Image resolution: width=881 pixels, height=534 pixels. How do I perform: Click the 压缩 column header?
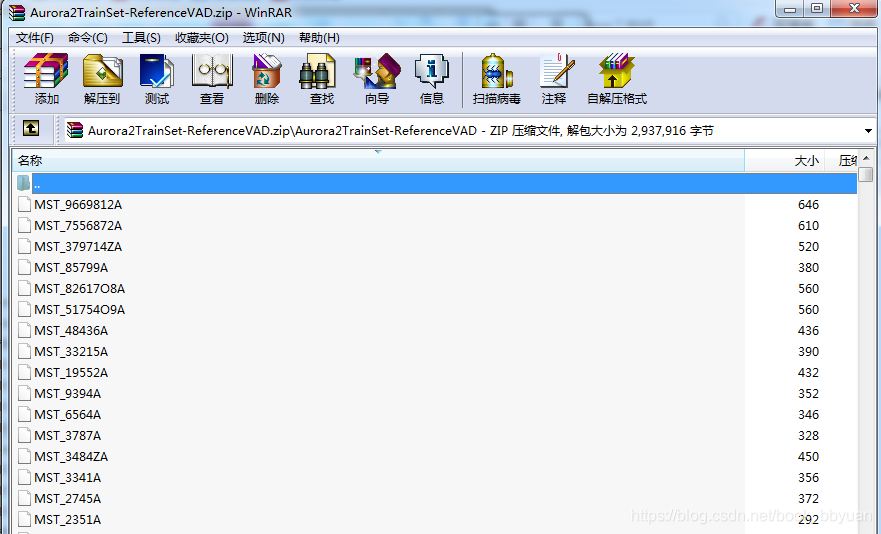[841, 161]
